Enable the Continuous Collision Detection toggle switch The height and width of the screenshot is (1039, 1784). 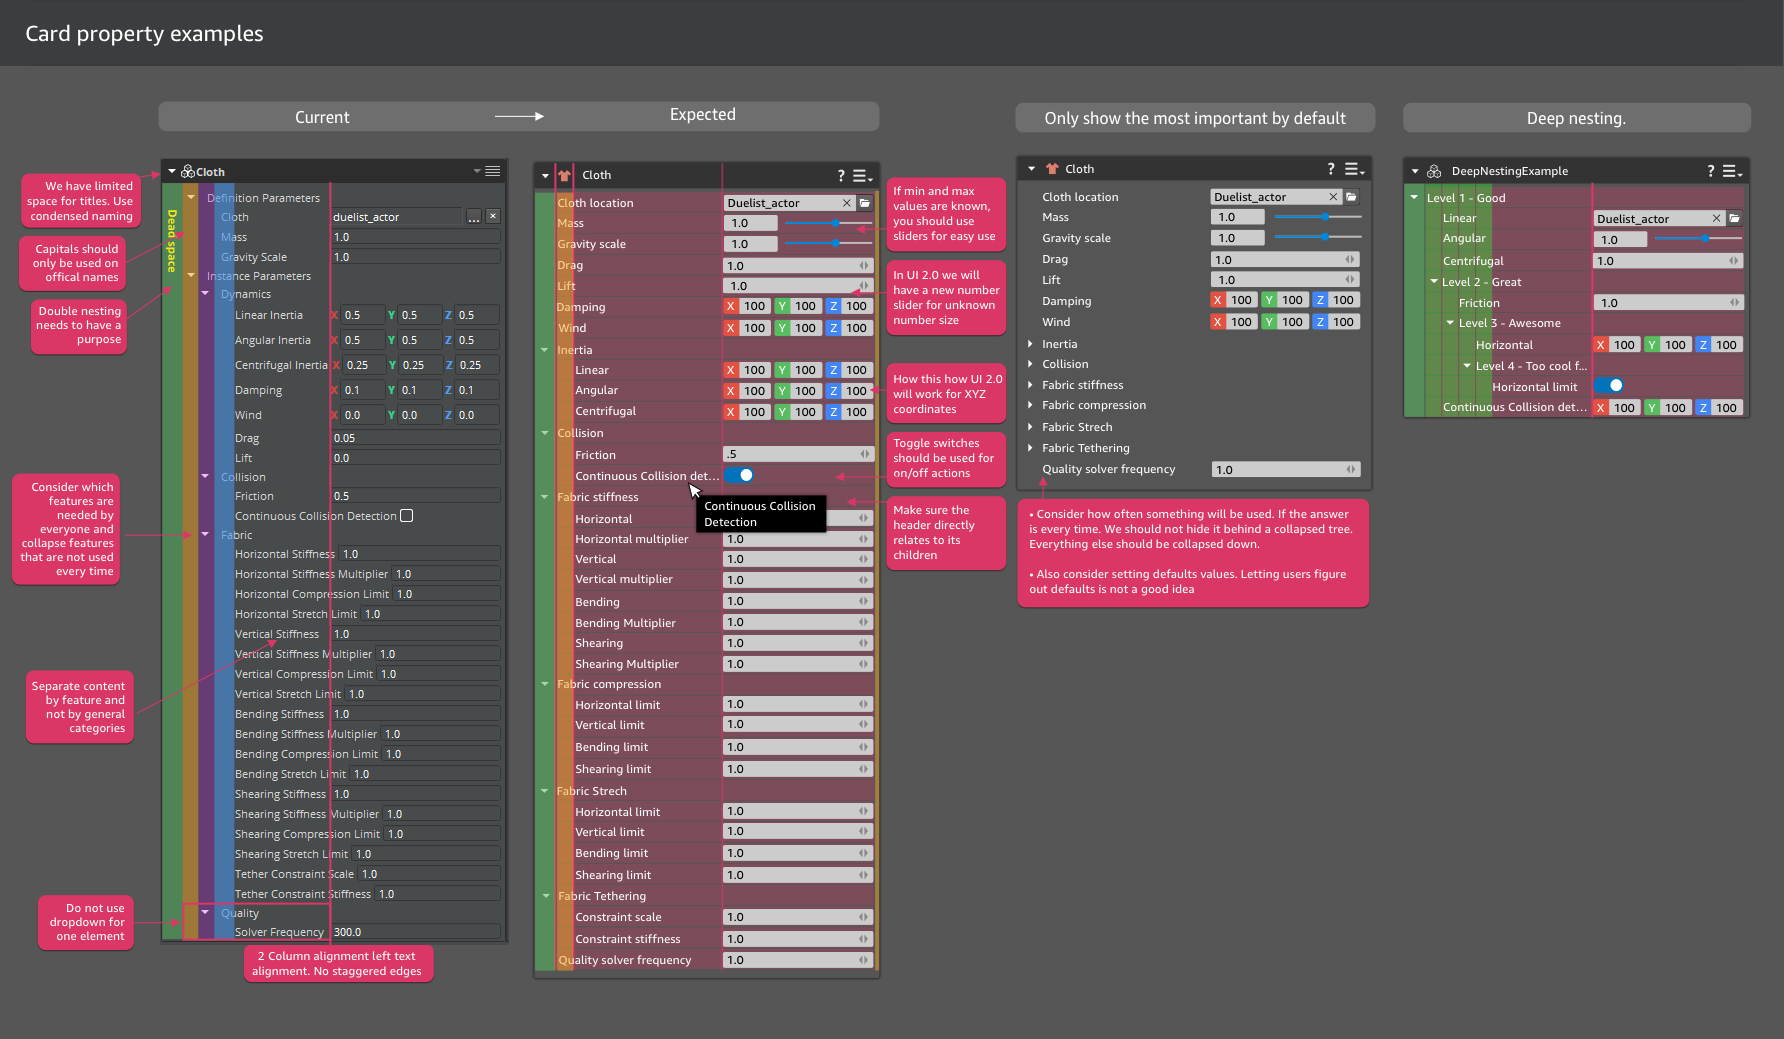[x=739, y=475]
